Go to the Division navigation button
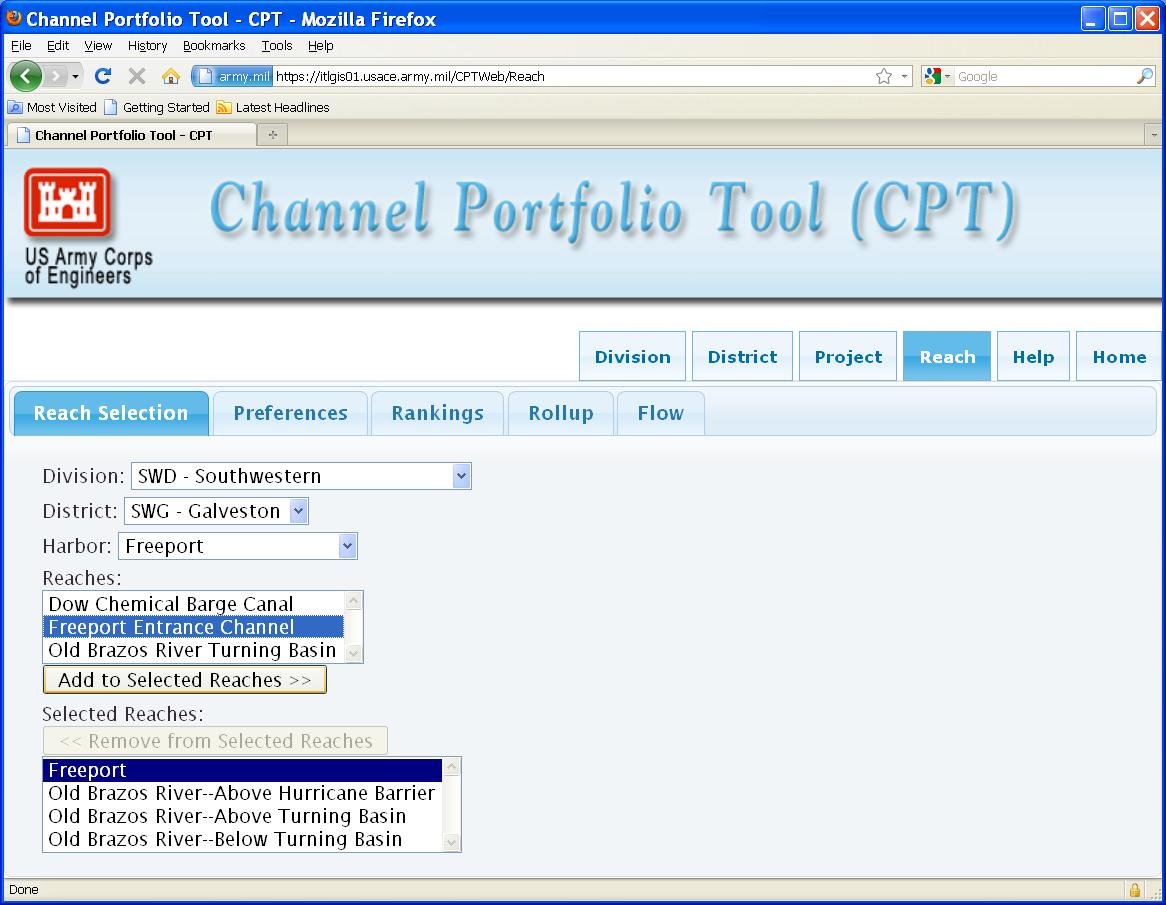1166x905 pixels. [x=633, y=356]
